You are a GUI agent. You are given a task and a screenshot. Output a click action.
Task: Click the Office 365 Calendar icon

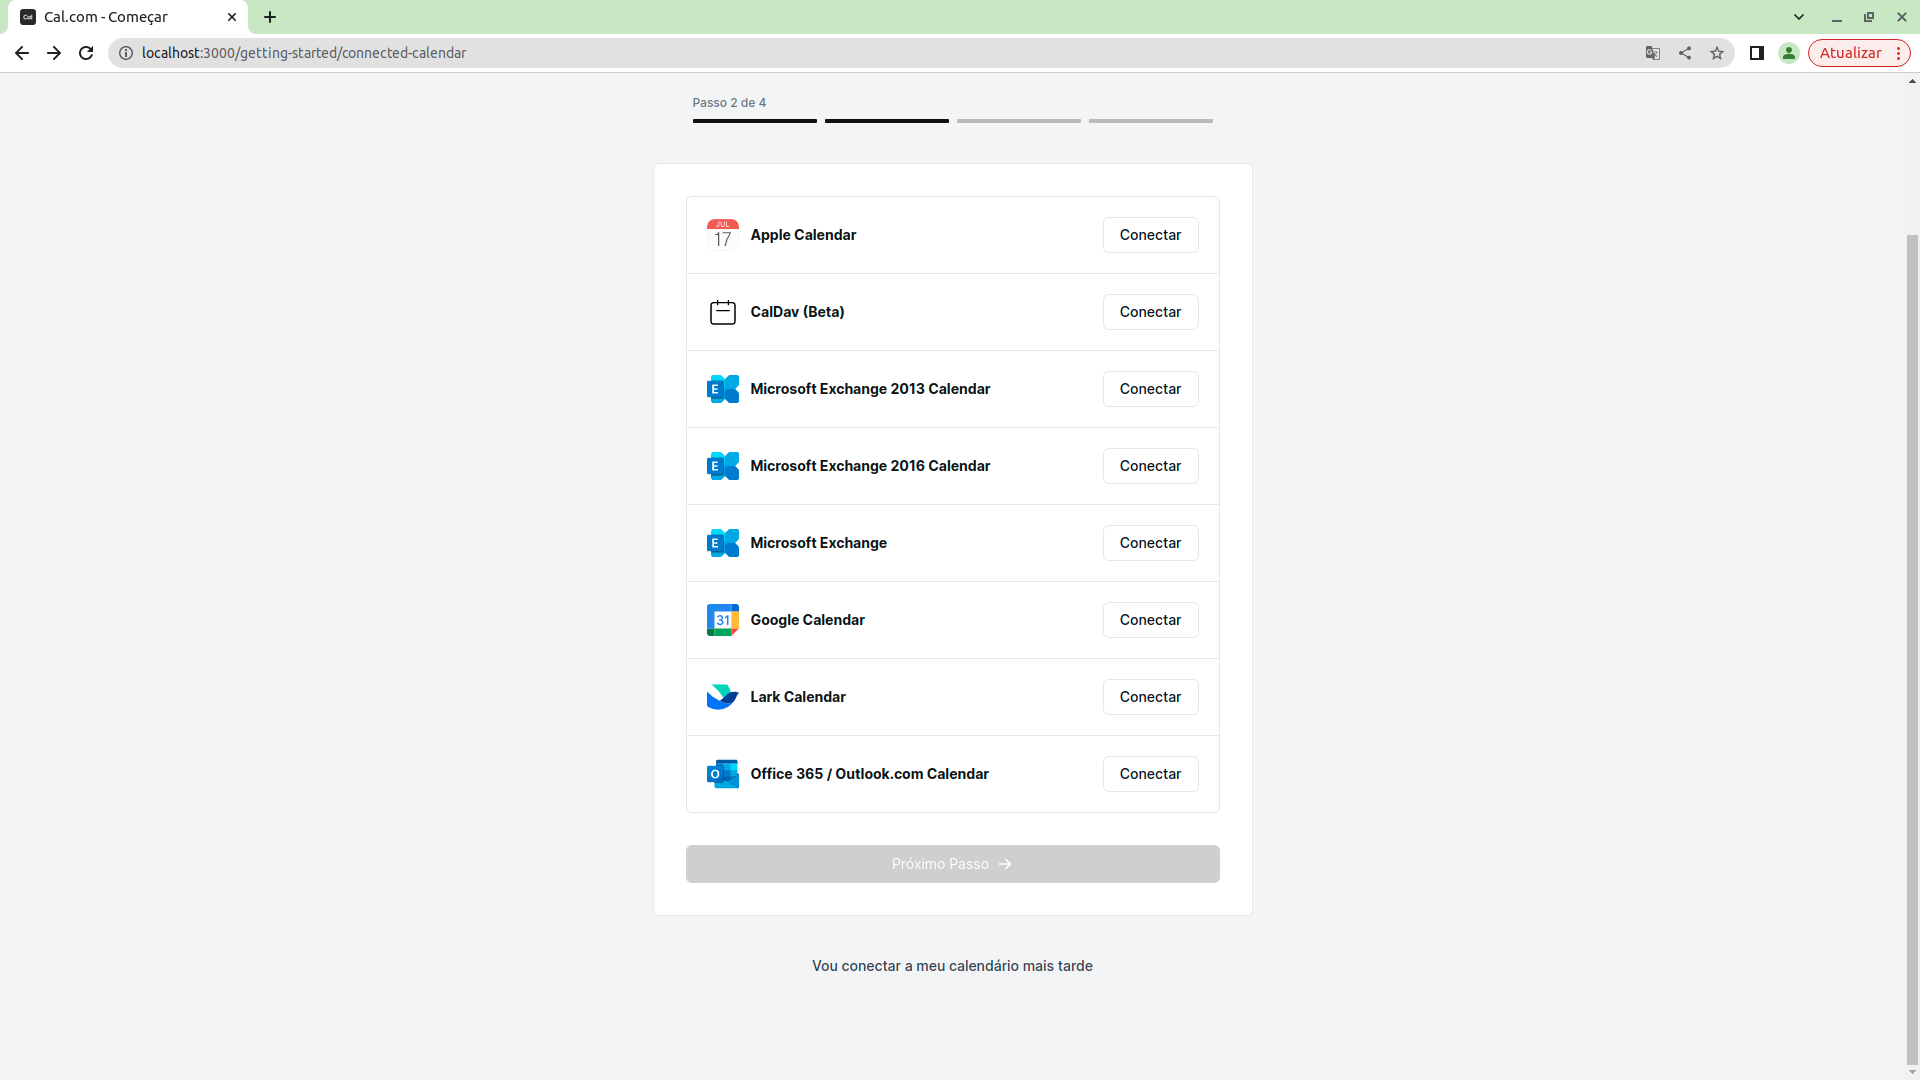point(722,774)
